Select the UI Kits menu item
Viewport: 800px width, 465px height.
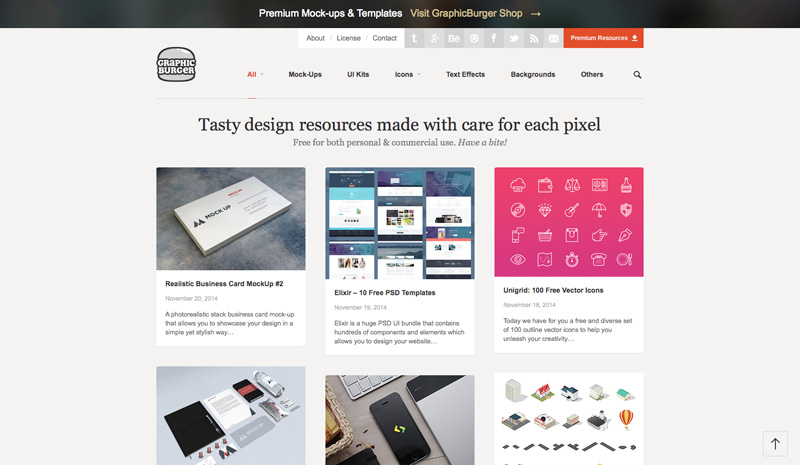(x=358, y=75)
